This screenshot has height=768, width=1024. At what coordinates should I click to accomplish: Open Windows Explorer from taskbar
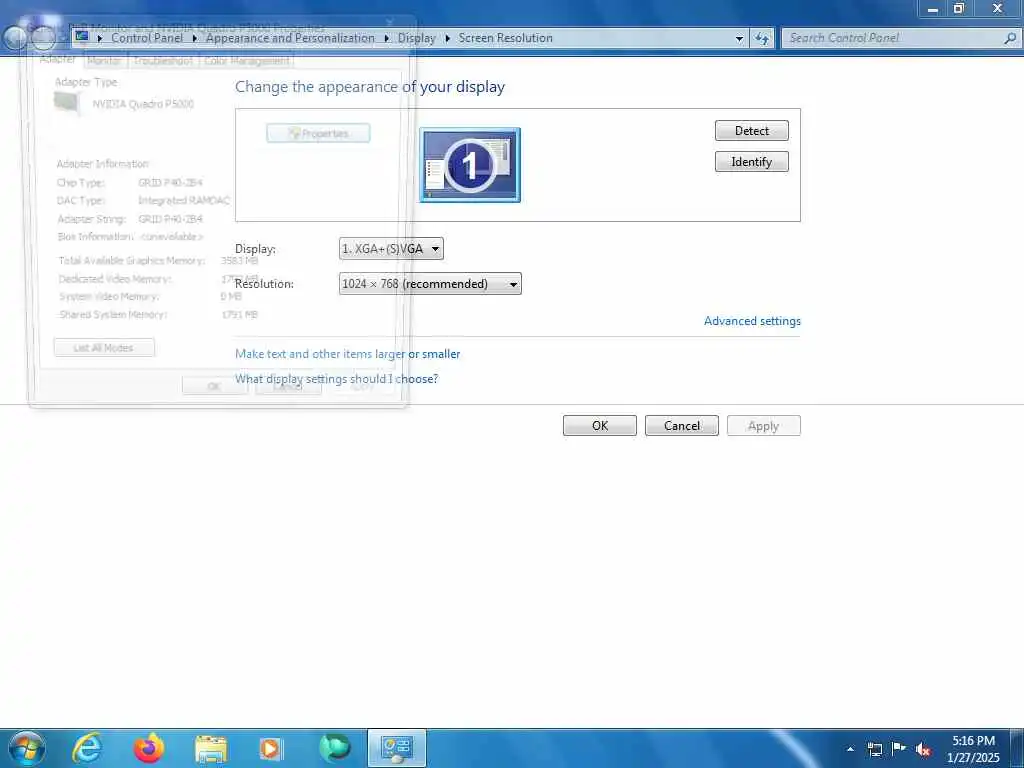click(210, 748)
